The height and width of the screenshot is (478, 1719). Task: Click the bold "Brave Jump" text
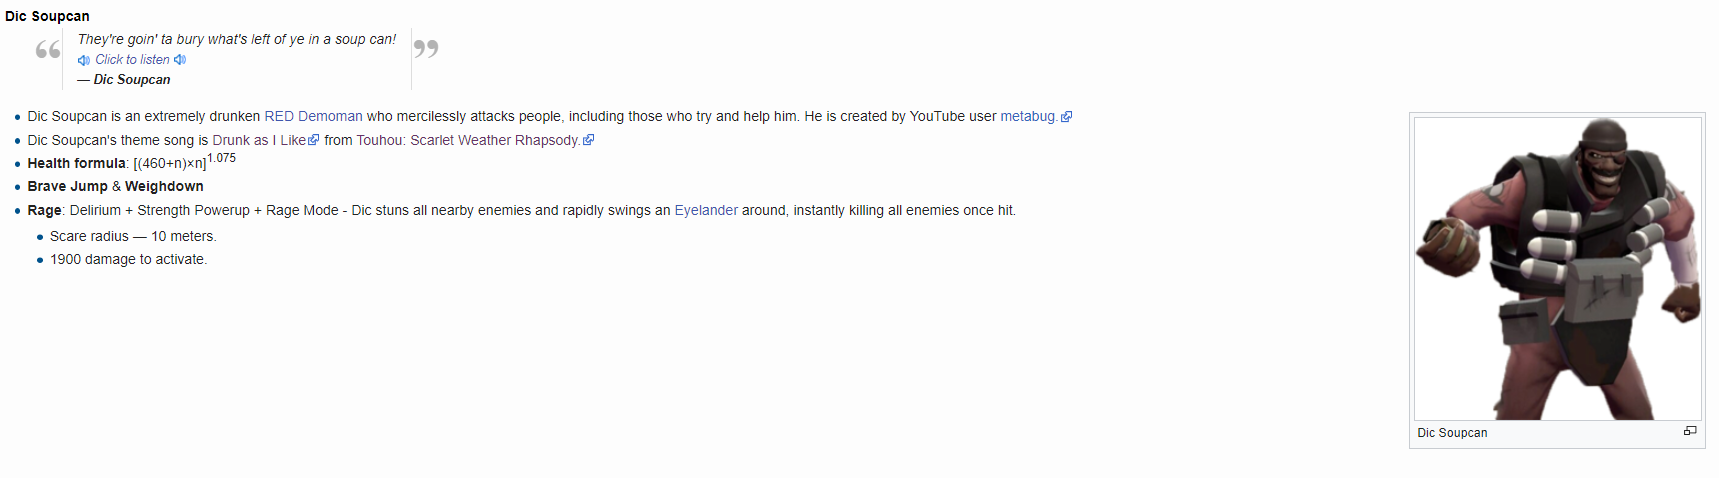coord(67,187)
